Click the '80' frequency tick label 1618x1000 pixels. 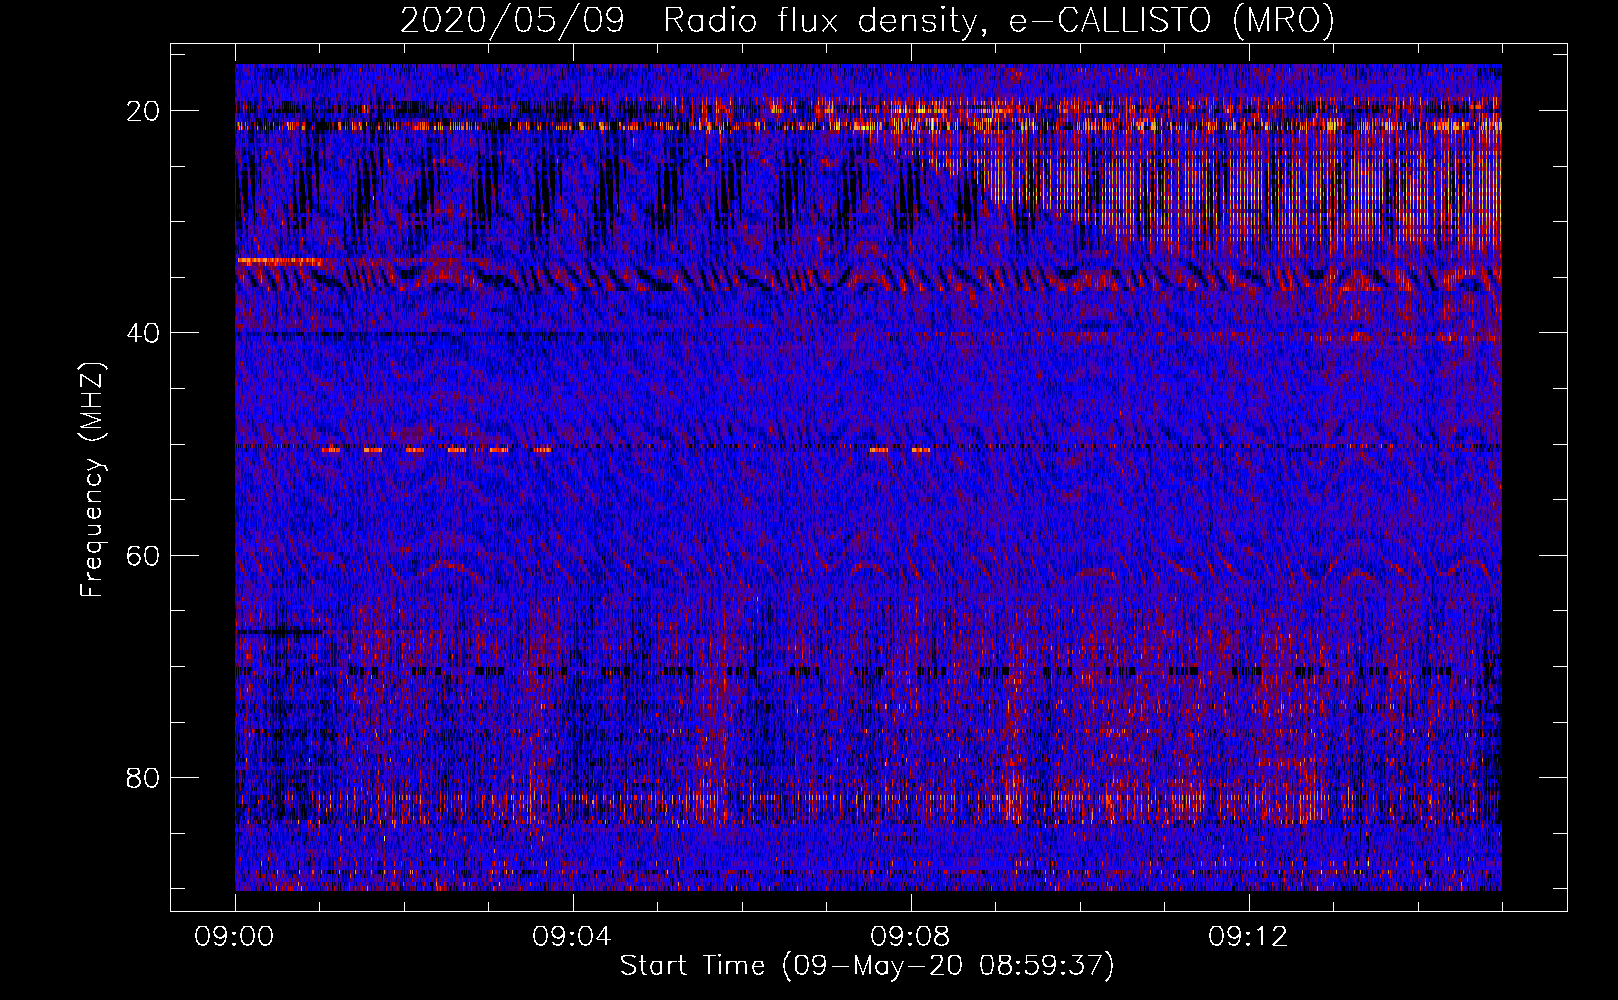coord(143,777)
